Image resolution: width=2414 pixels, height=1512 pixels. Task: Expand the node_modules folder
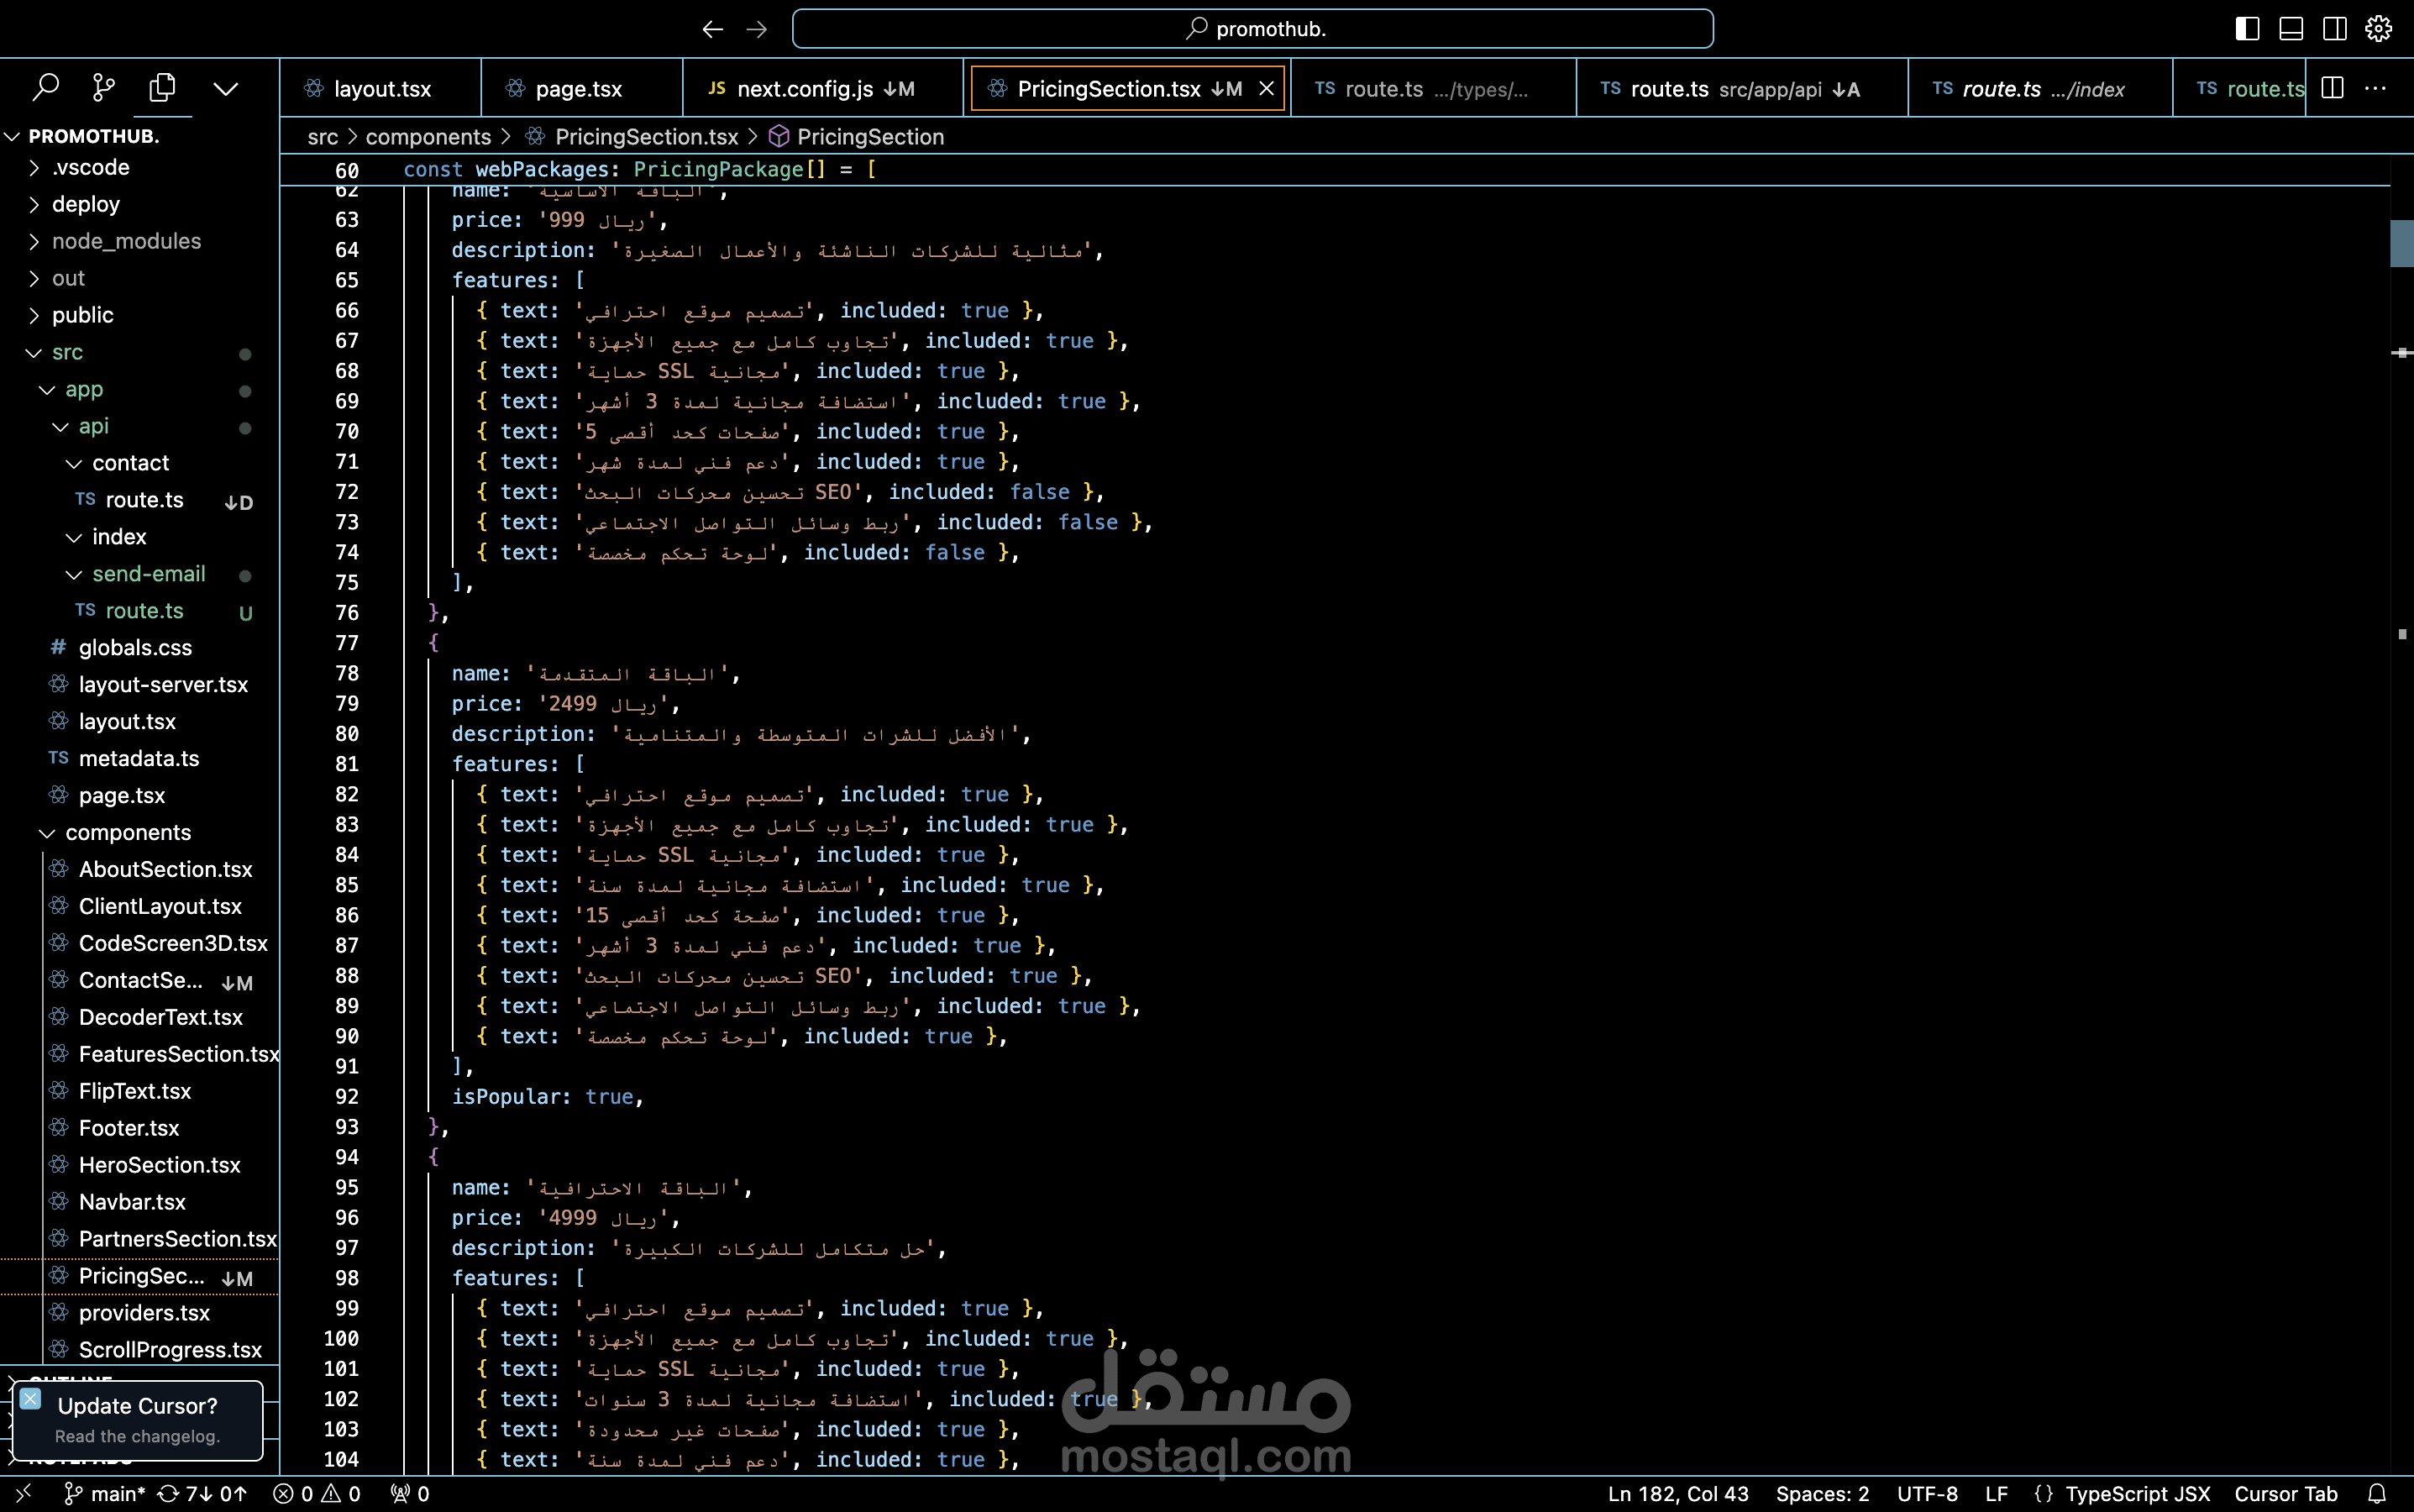tap(126, 241)
